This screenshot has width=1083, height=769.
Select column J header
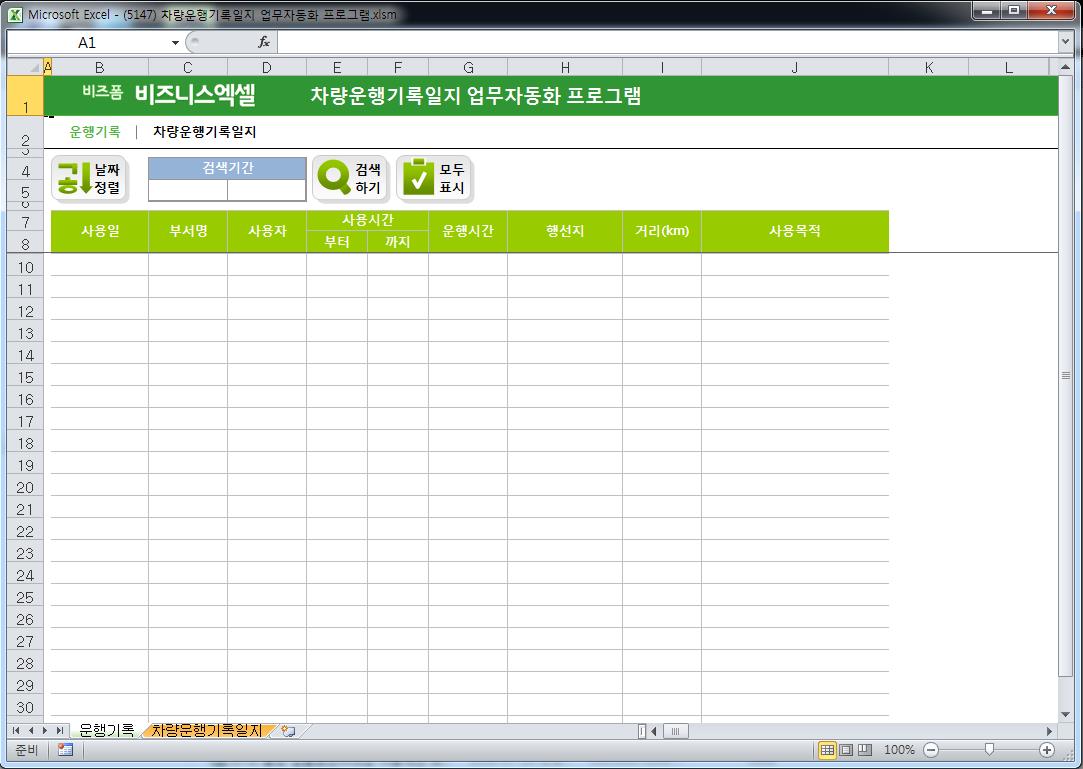click(x=794, y=67)
